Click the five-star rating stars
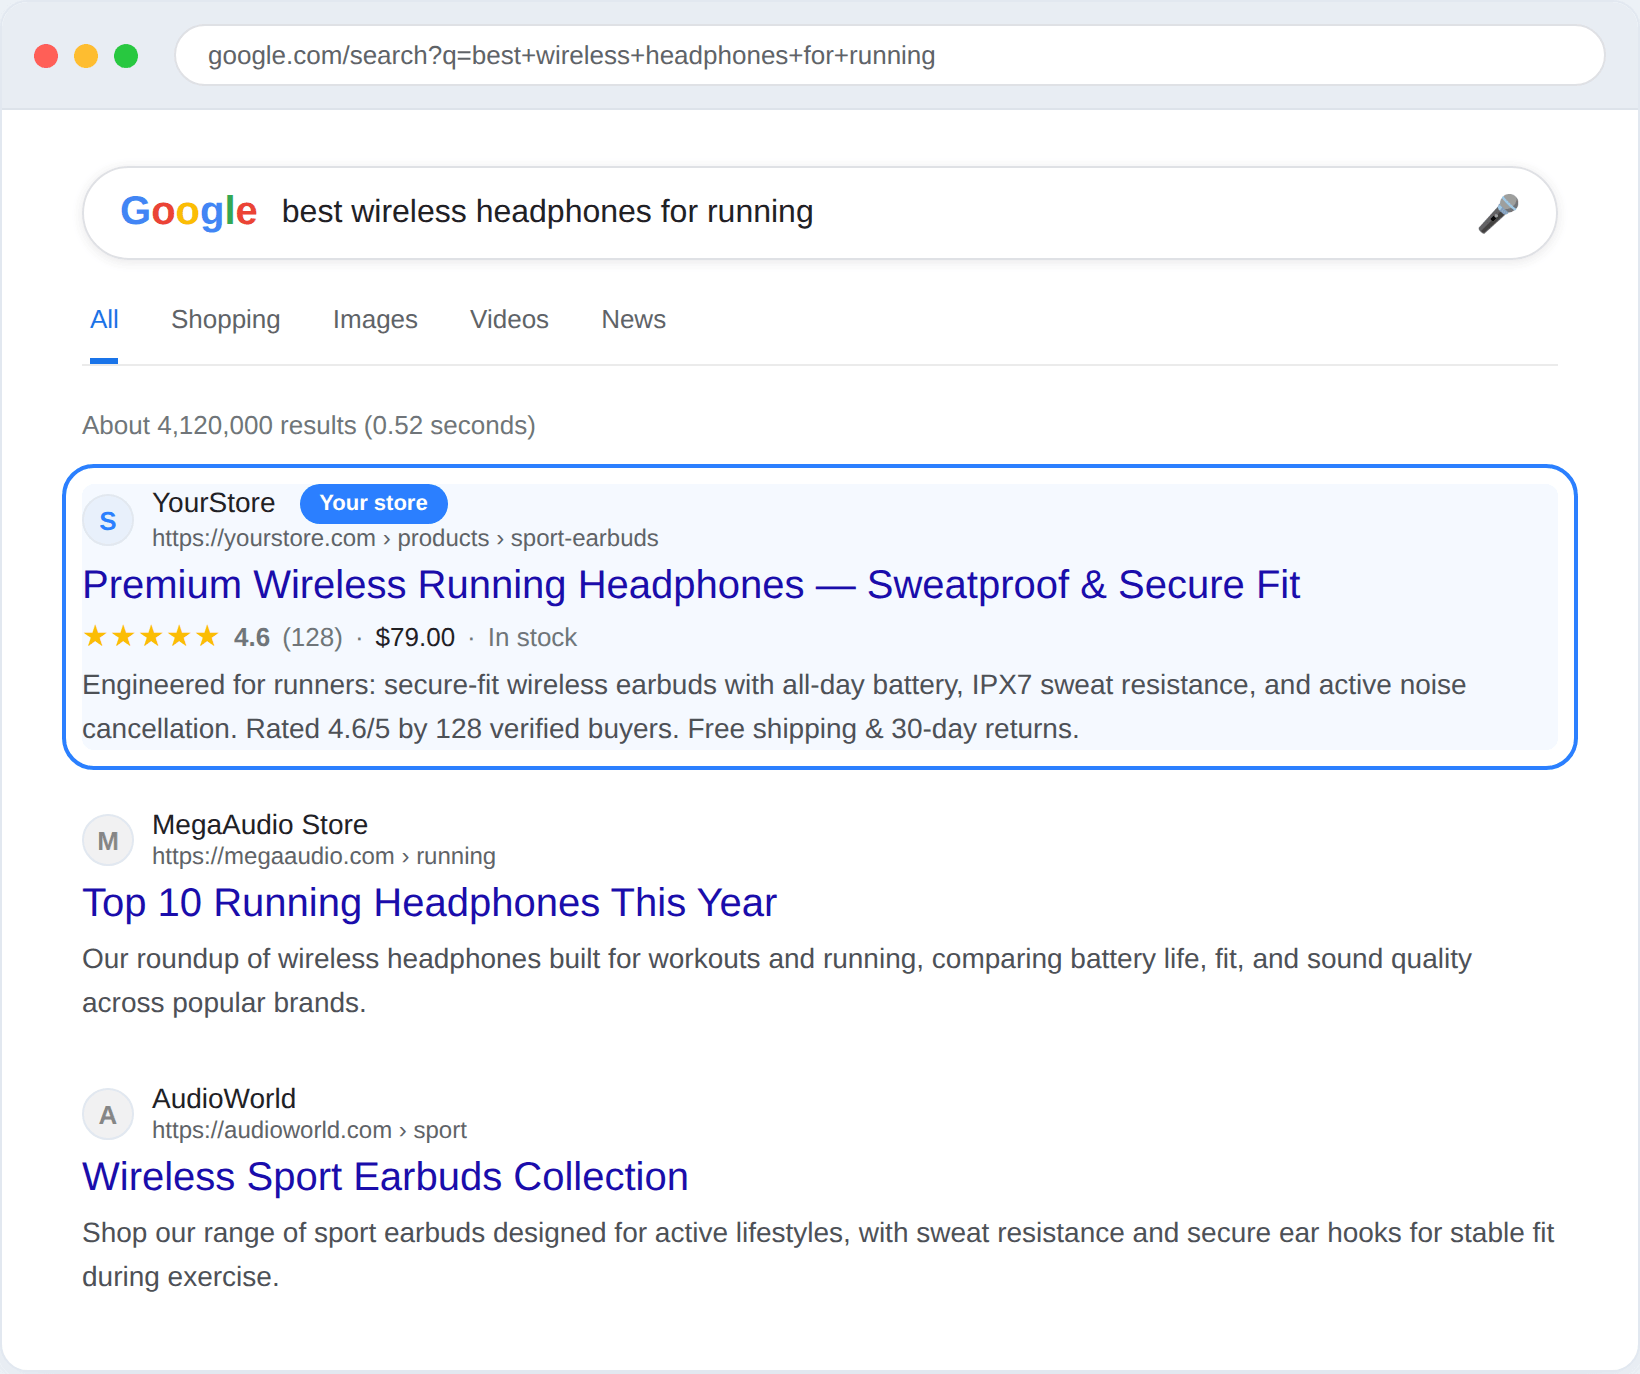This screenshot has height=1374, width=1640. pyautogui.click(x=151, y=637)
